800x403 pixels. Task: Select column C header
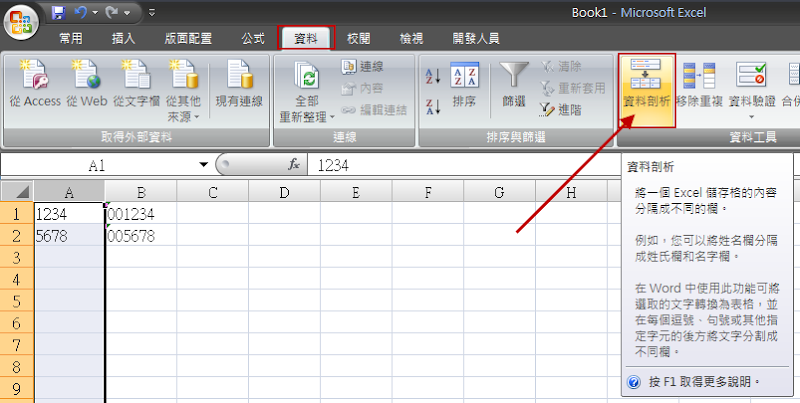pyautogui.click(x=213, y=192)
